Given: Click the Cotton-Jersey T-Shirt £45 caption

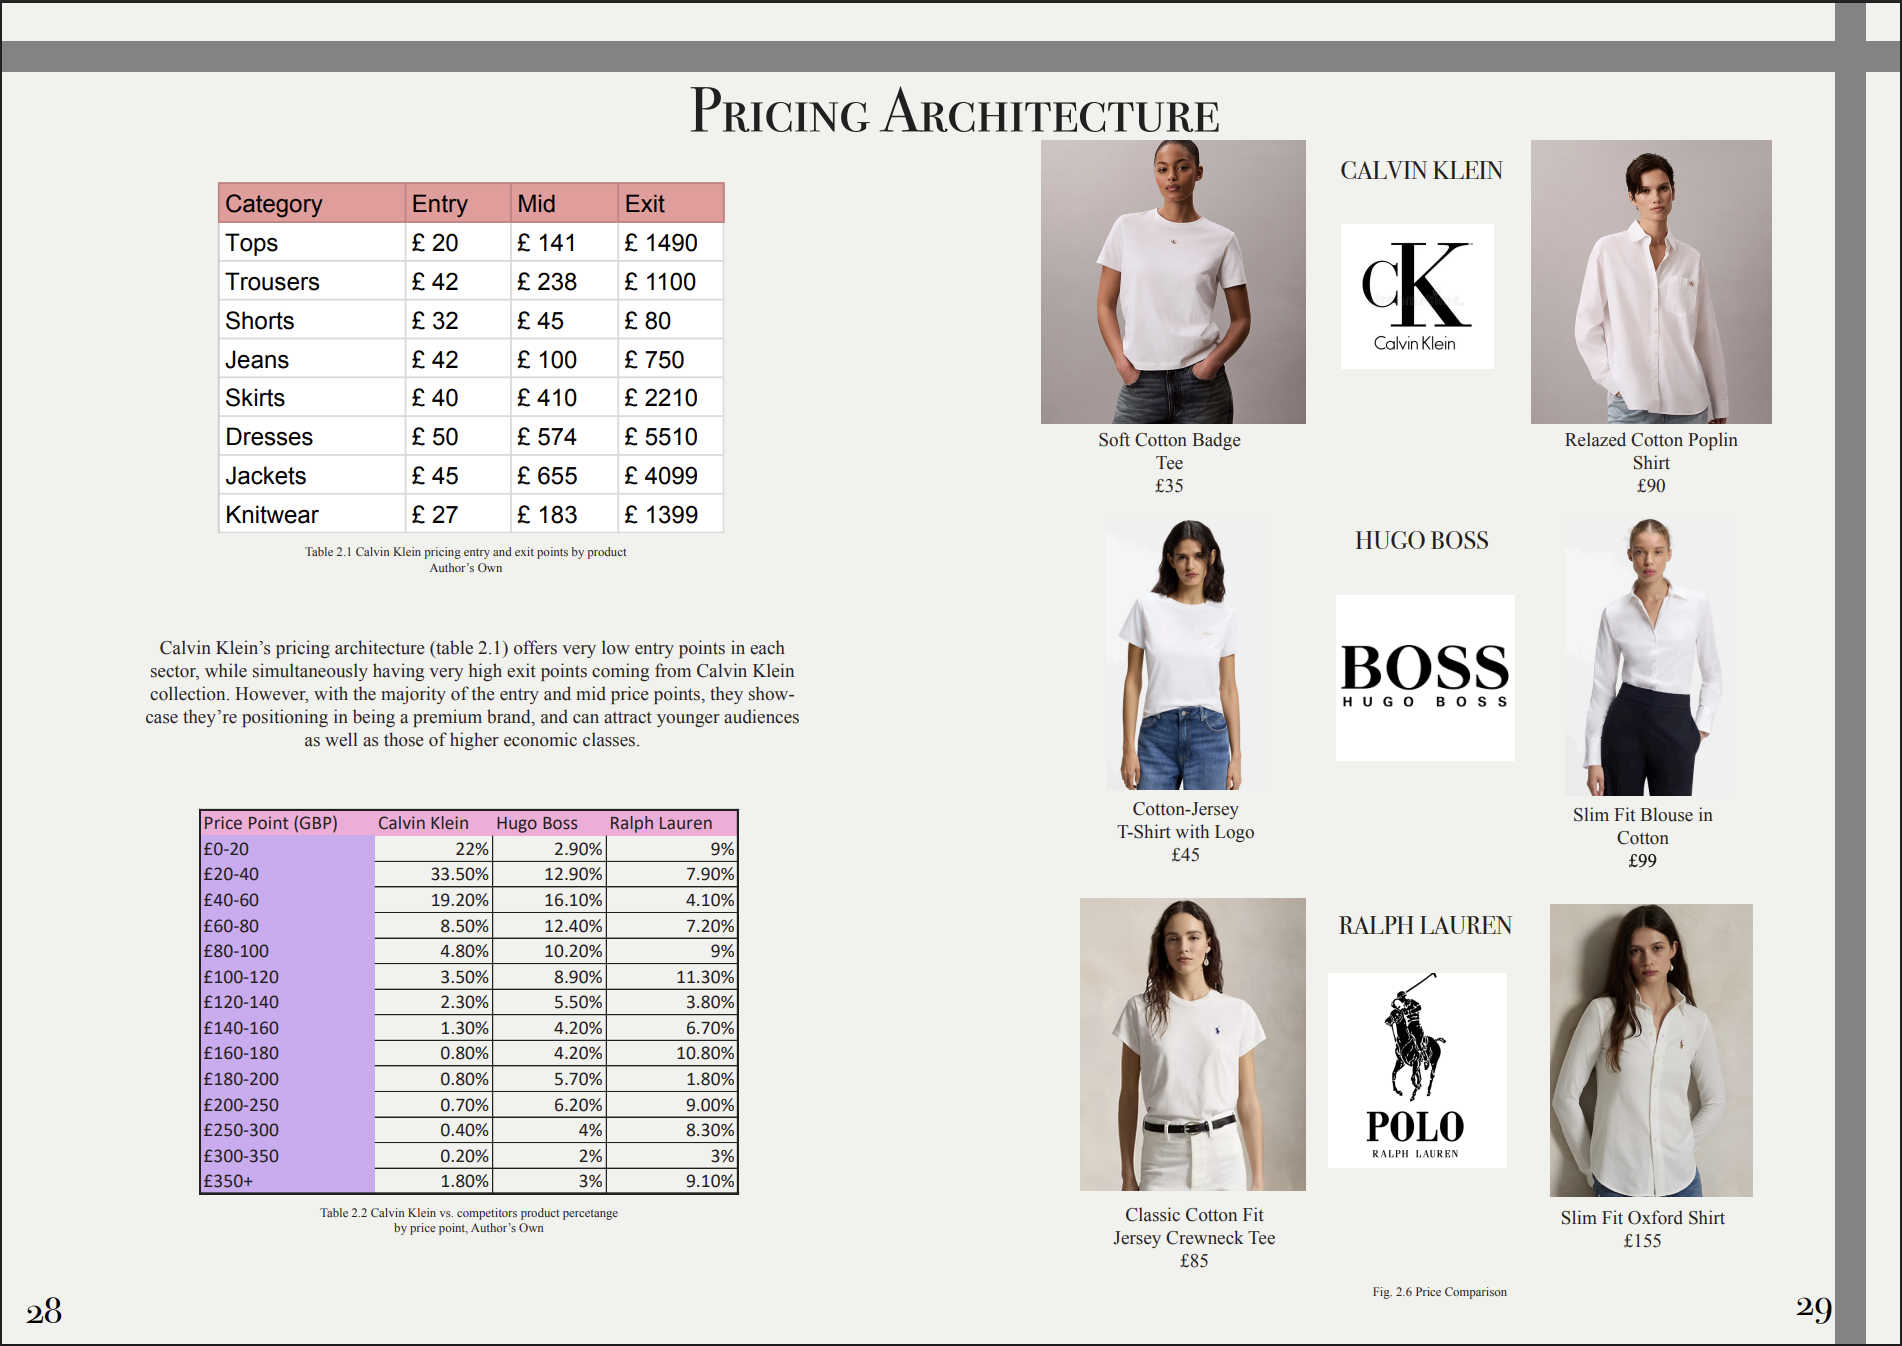Looking at the screenshot, I should point(1185,832).
